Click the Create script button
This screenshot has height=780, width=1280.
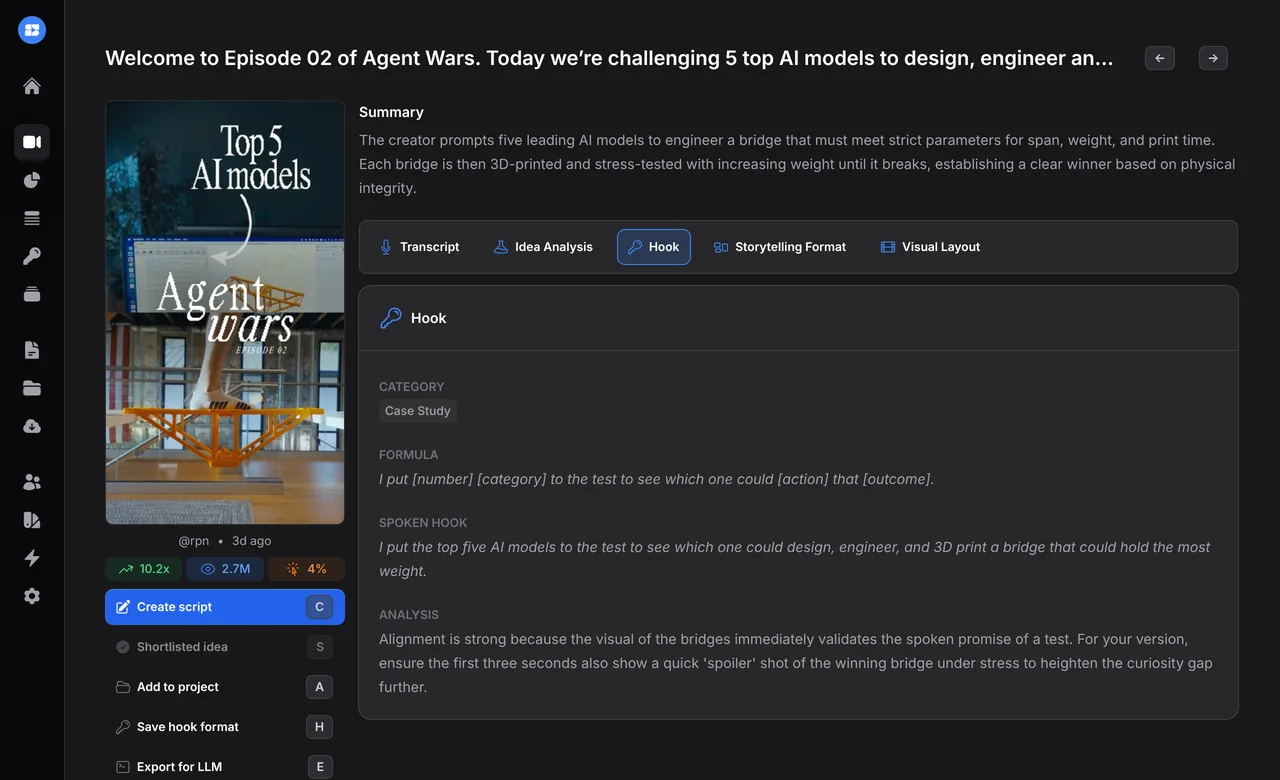point(225,607)
